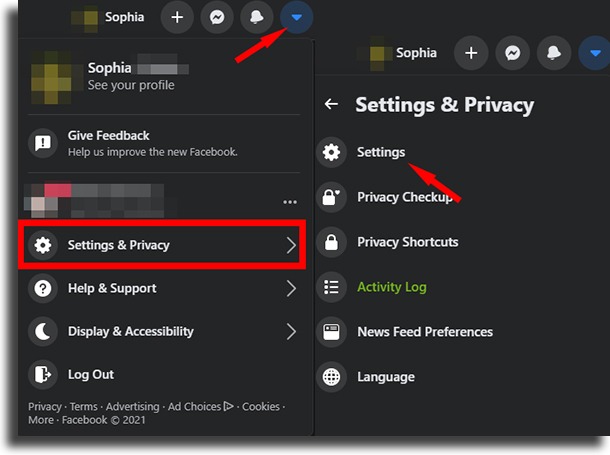Select Give Feedback entry
The height and width of the screenshot is (455, 610).
pos(162,143)
